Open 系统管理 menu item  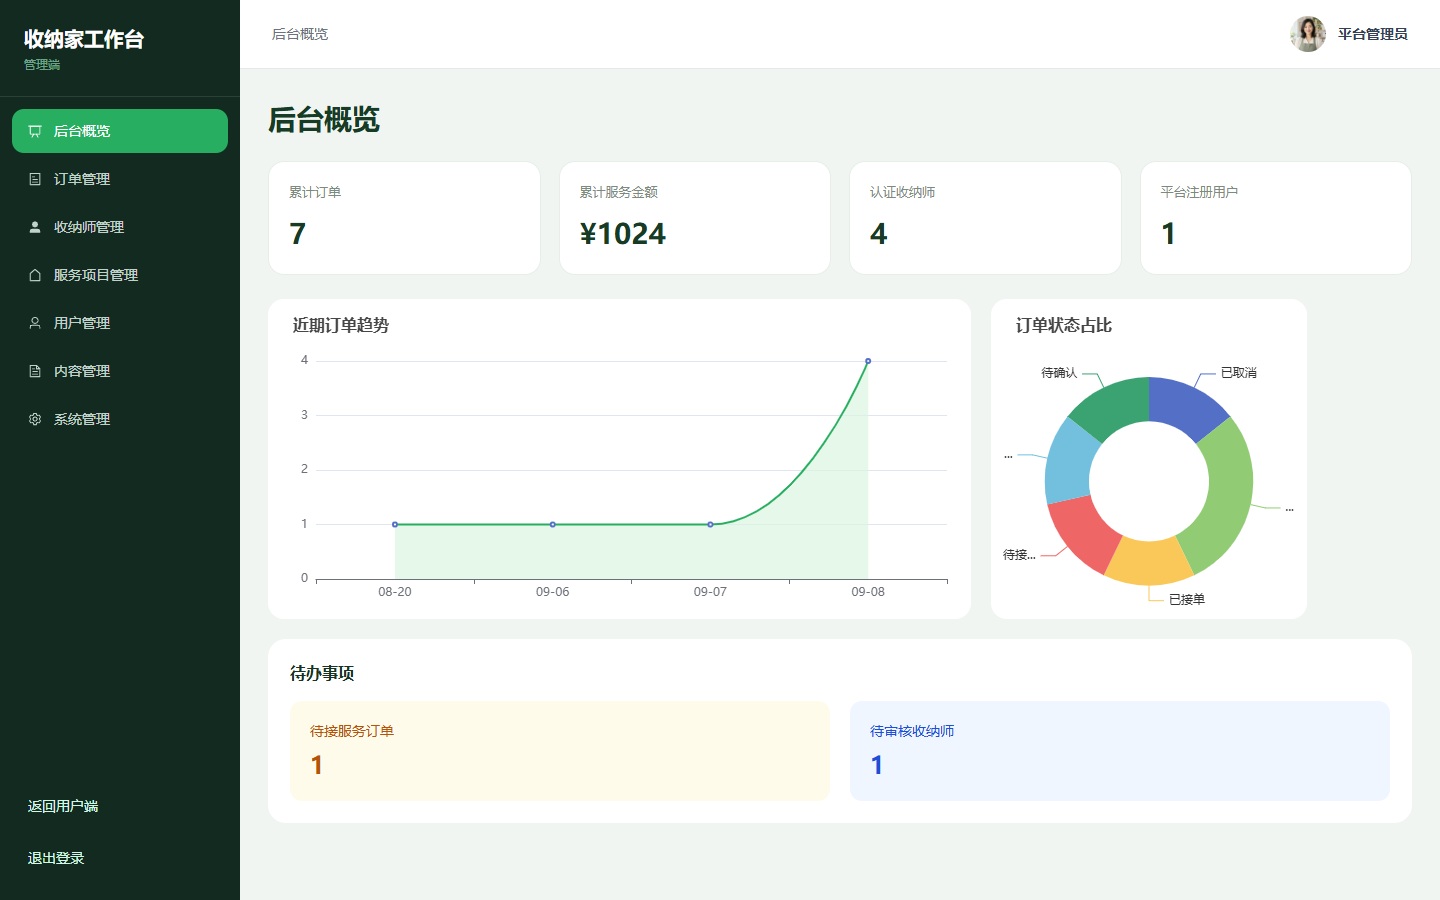pos(120,419)
